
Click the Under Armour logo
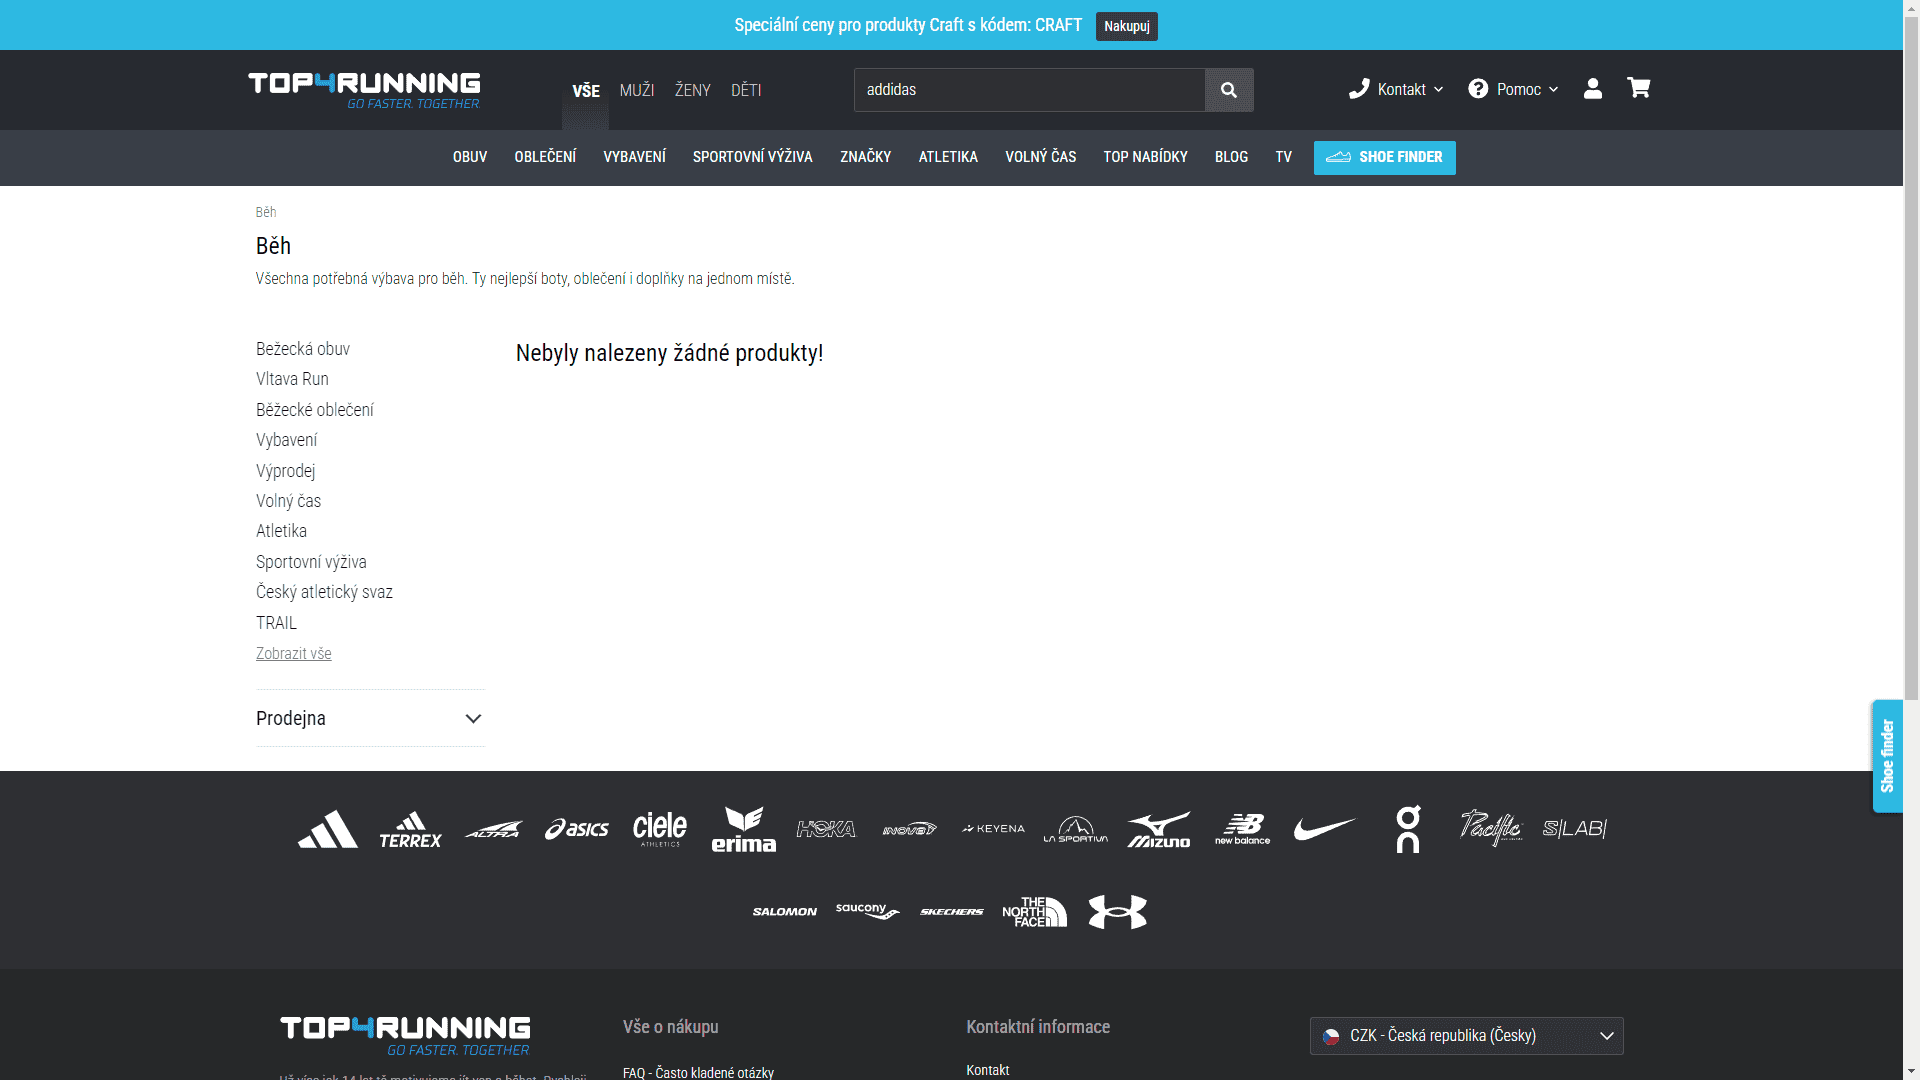pyautogui.click(x=1117, y=912)
